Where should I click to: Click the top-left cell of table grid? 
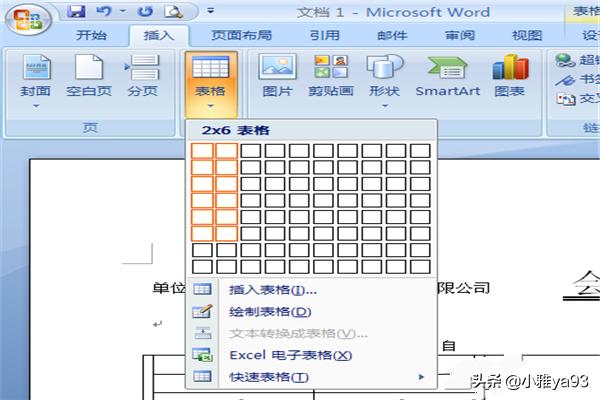[x=203, y=151]
